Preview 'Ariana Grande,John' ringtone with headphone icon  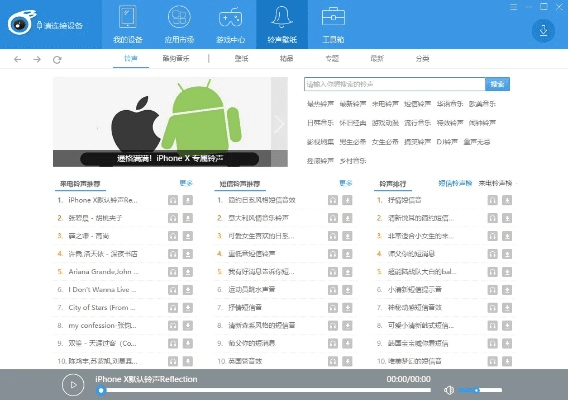[173, 272]
